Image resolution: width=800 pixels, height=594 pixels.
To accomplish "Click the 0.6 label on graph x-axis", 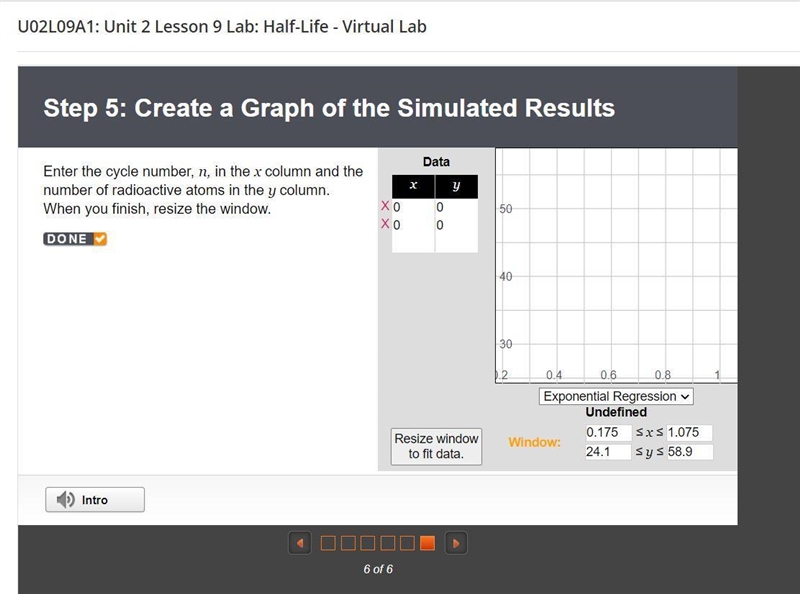I will (x=608, y=375).
